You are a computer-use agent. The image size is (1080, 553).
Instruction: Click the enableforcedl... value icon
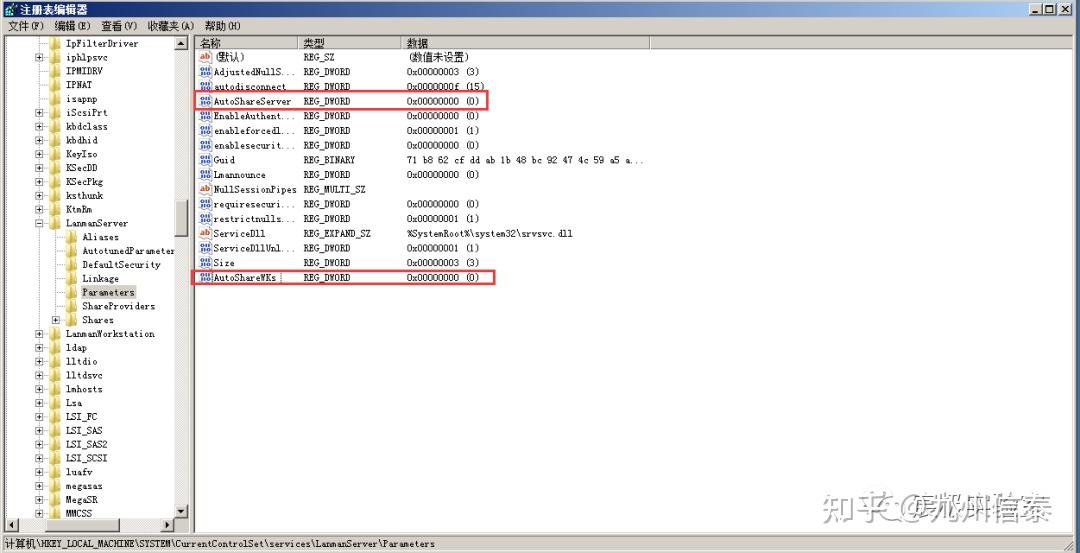(205, 131)
